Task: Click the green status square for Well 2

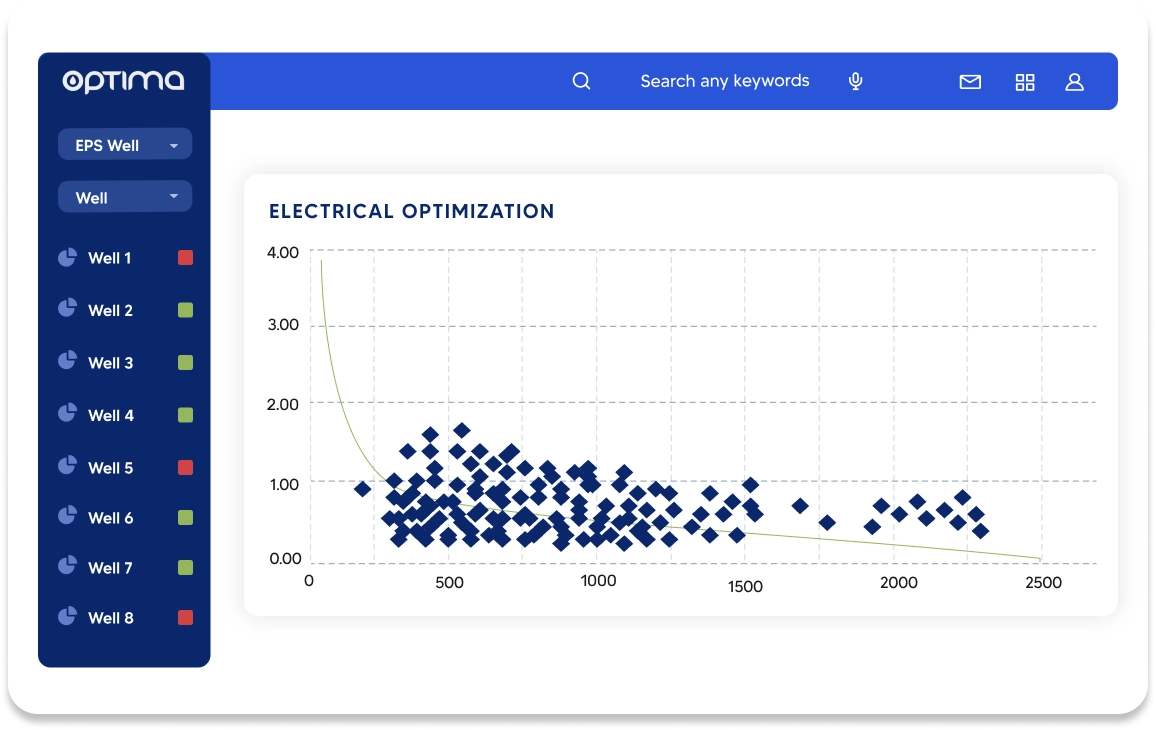Action: click(186, 310)
